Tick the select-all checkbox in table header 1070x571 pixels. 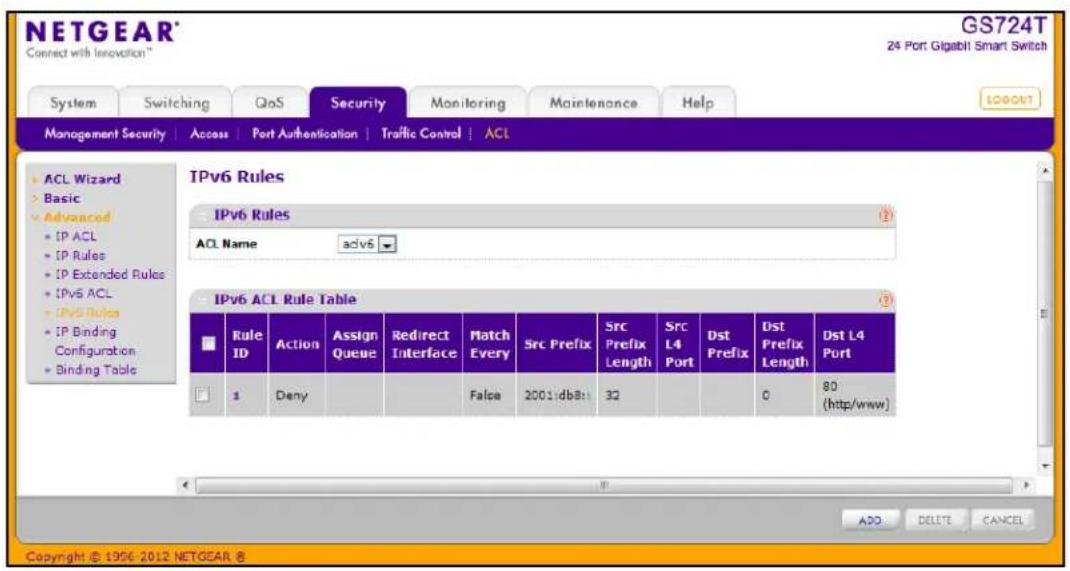208,344
